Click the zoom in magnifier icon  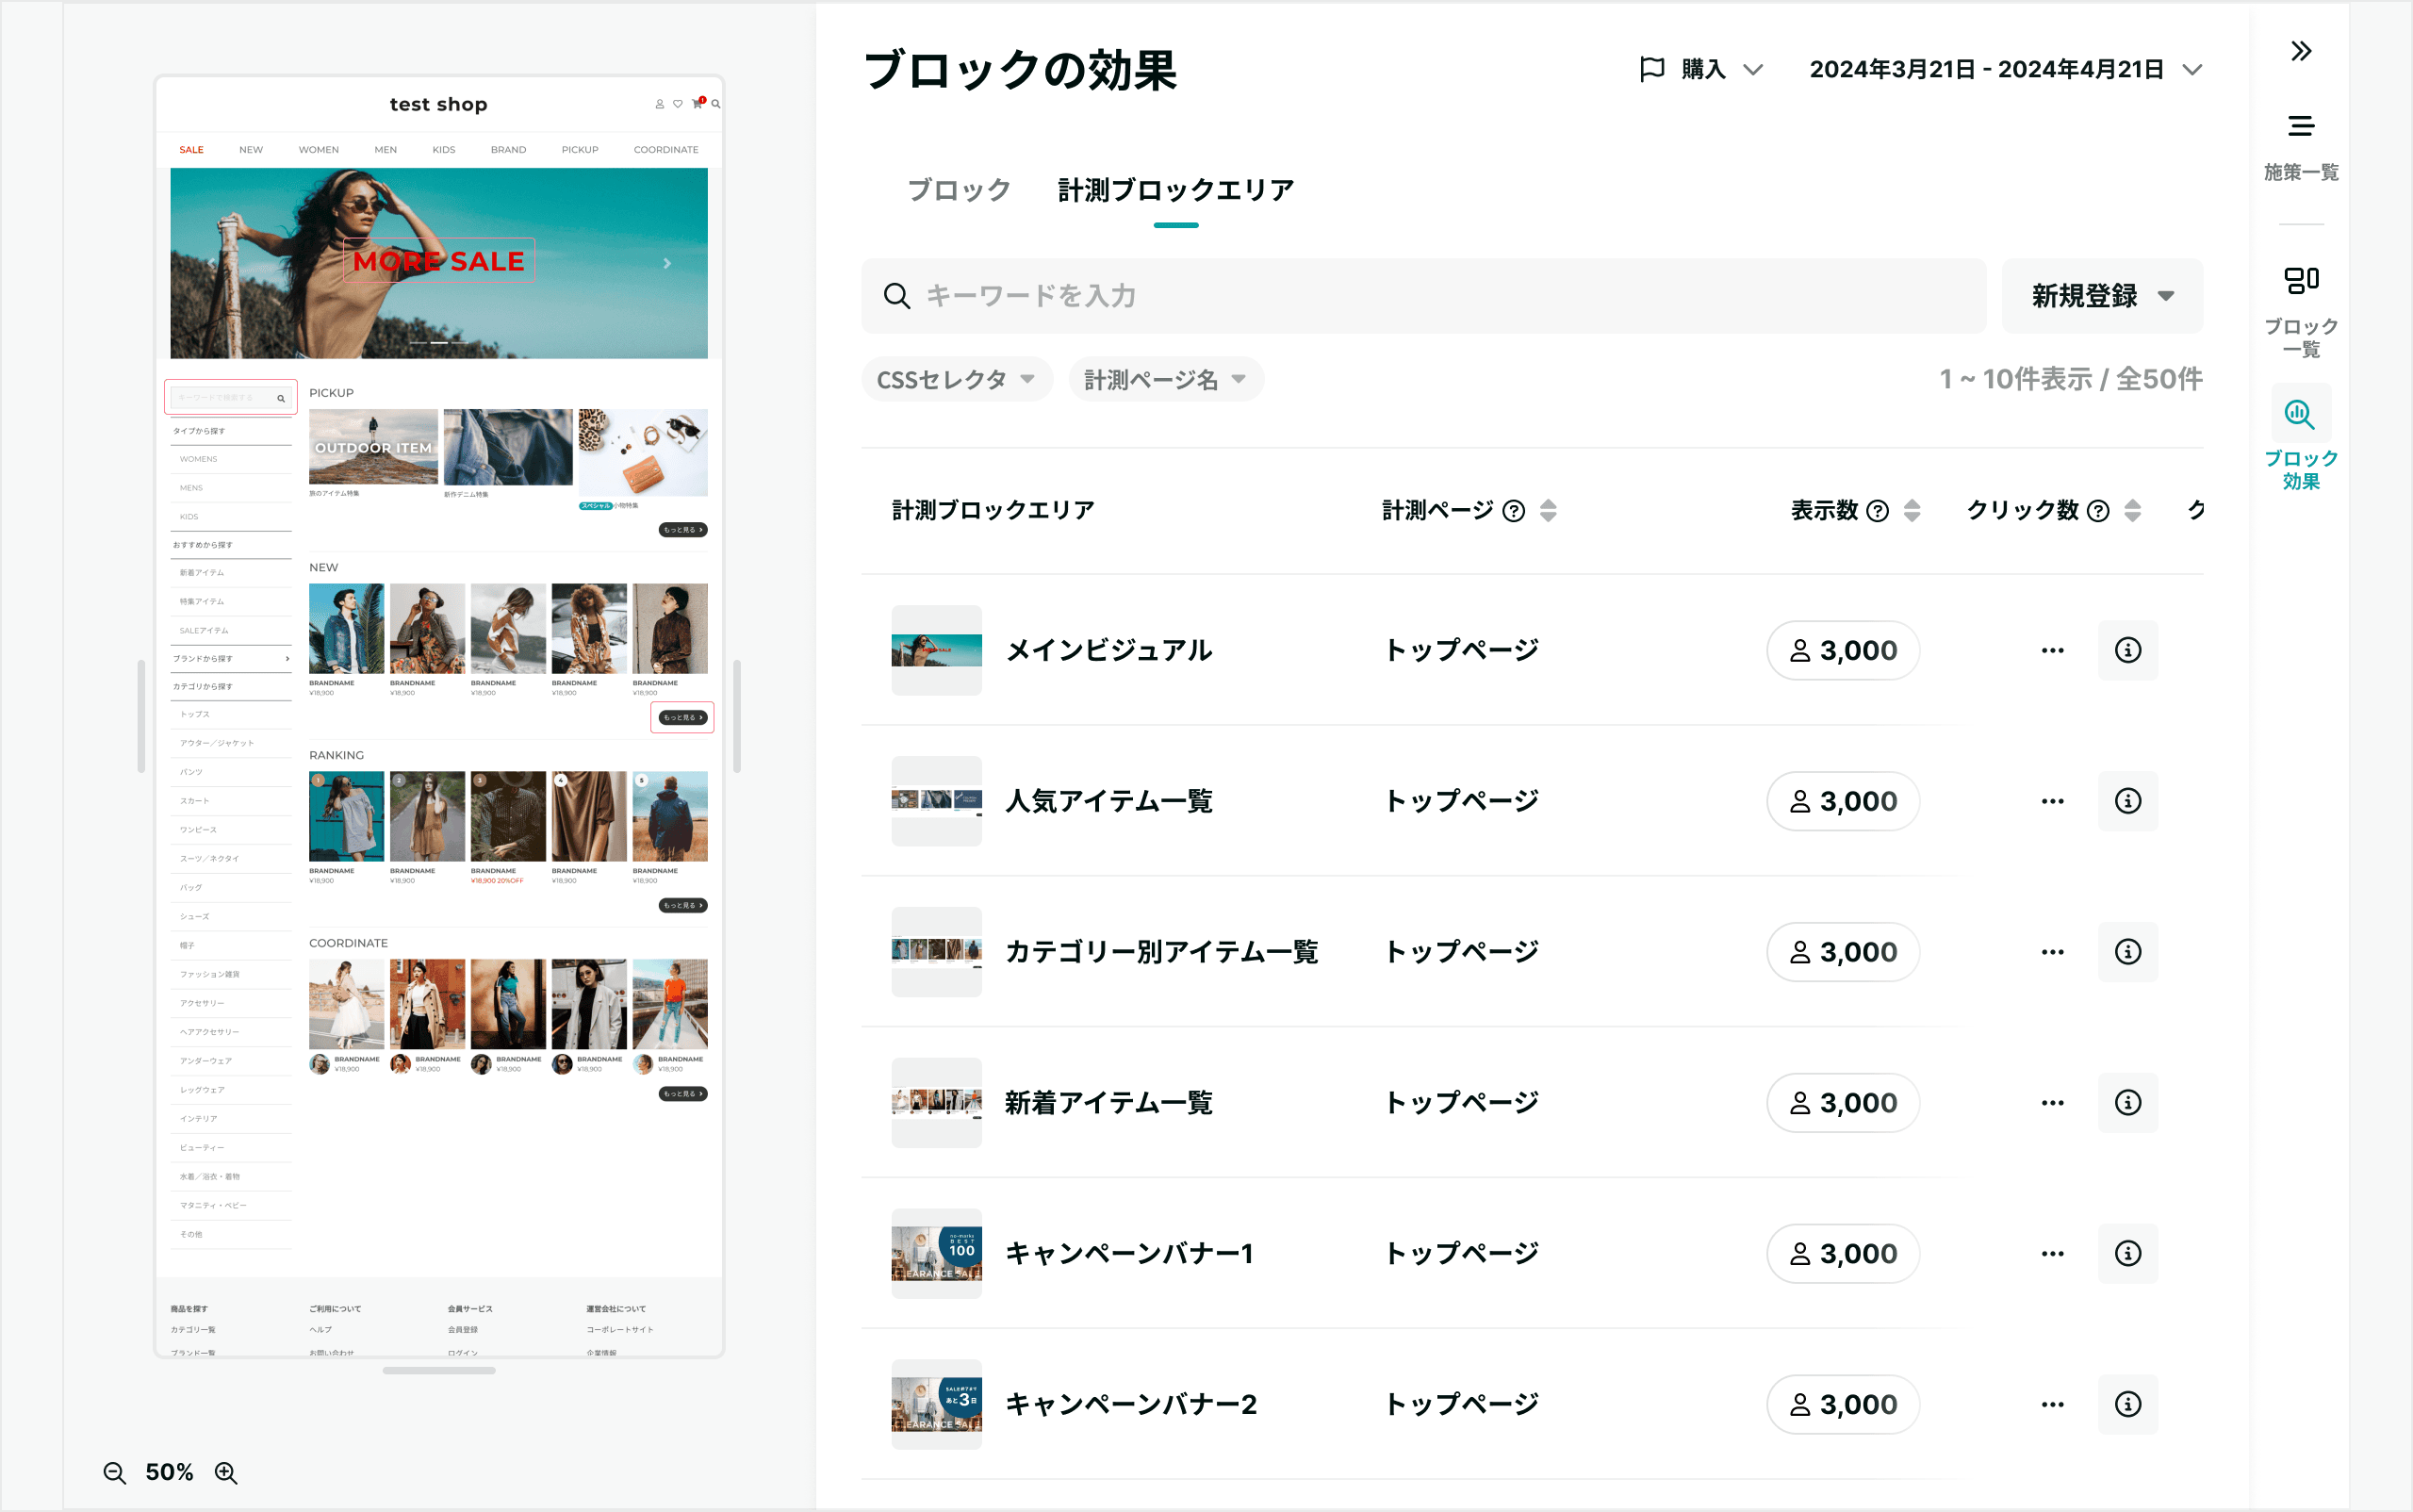click(x=226, y=1472)
